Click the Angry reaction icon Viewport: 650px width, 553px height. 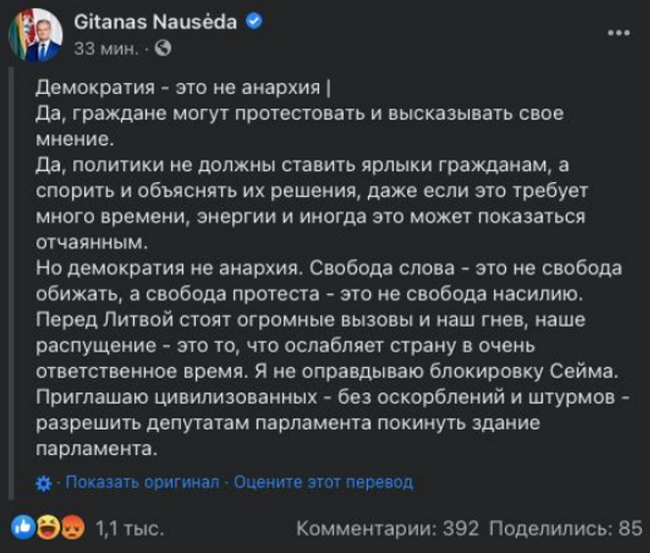tap(67, 527)
